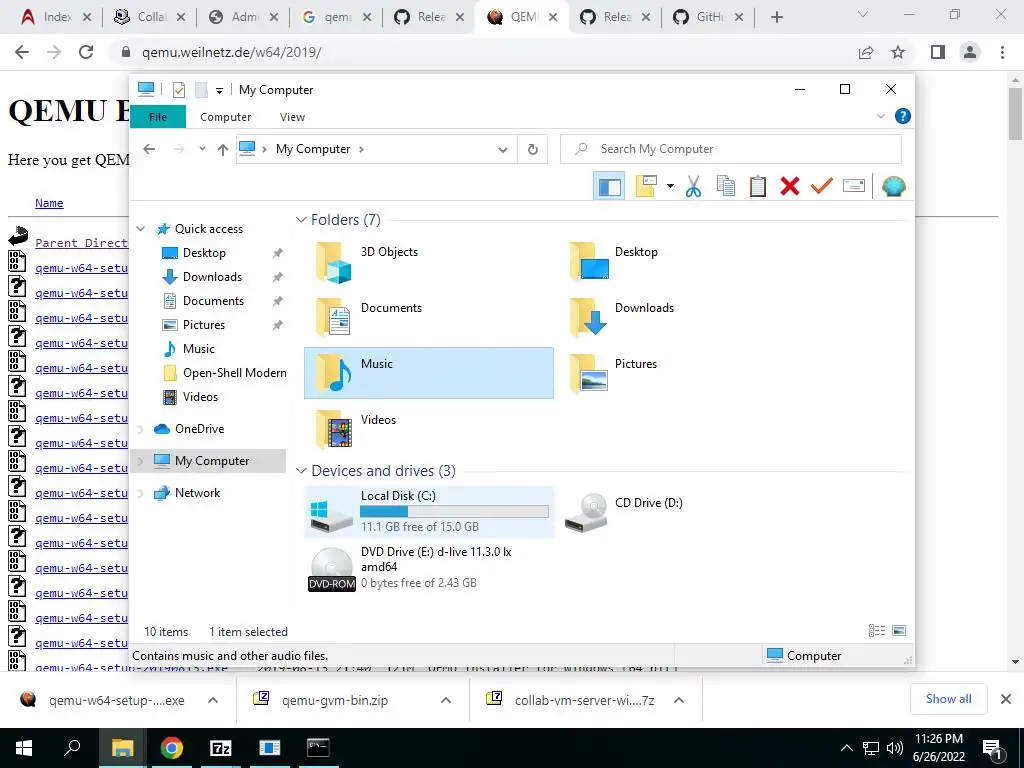This screenshot has width=1024, height=768.
Task: Select the Pictures folder in Folders group
Action: (682, 373)
